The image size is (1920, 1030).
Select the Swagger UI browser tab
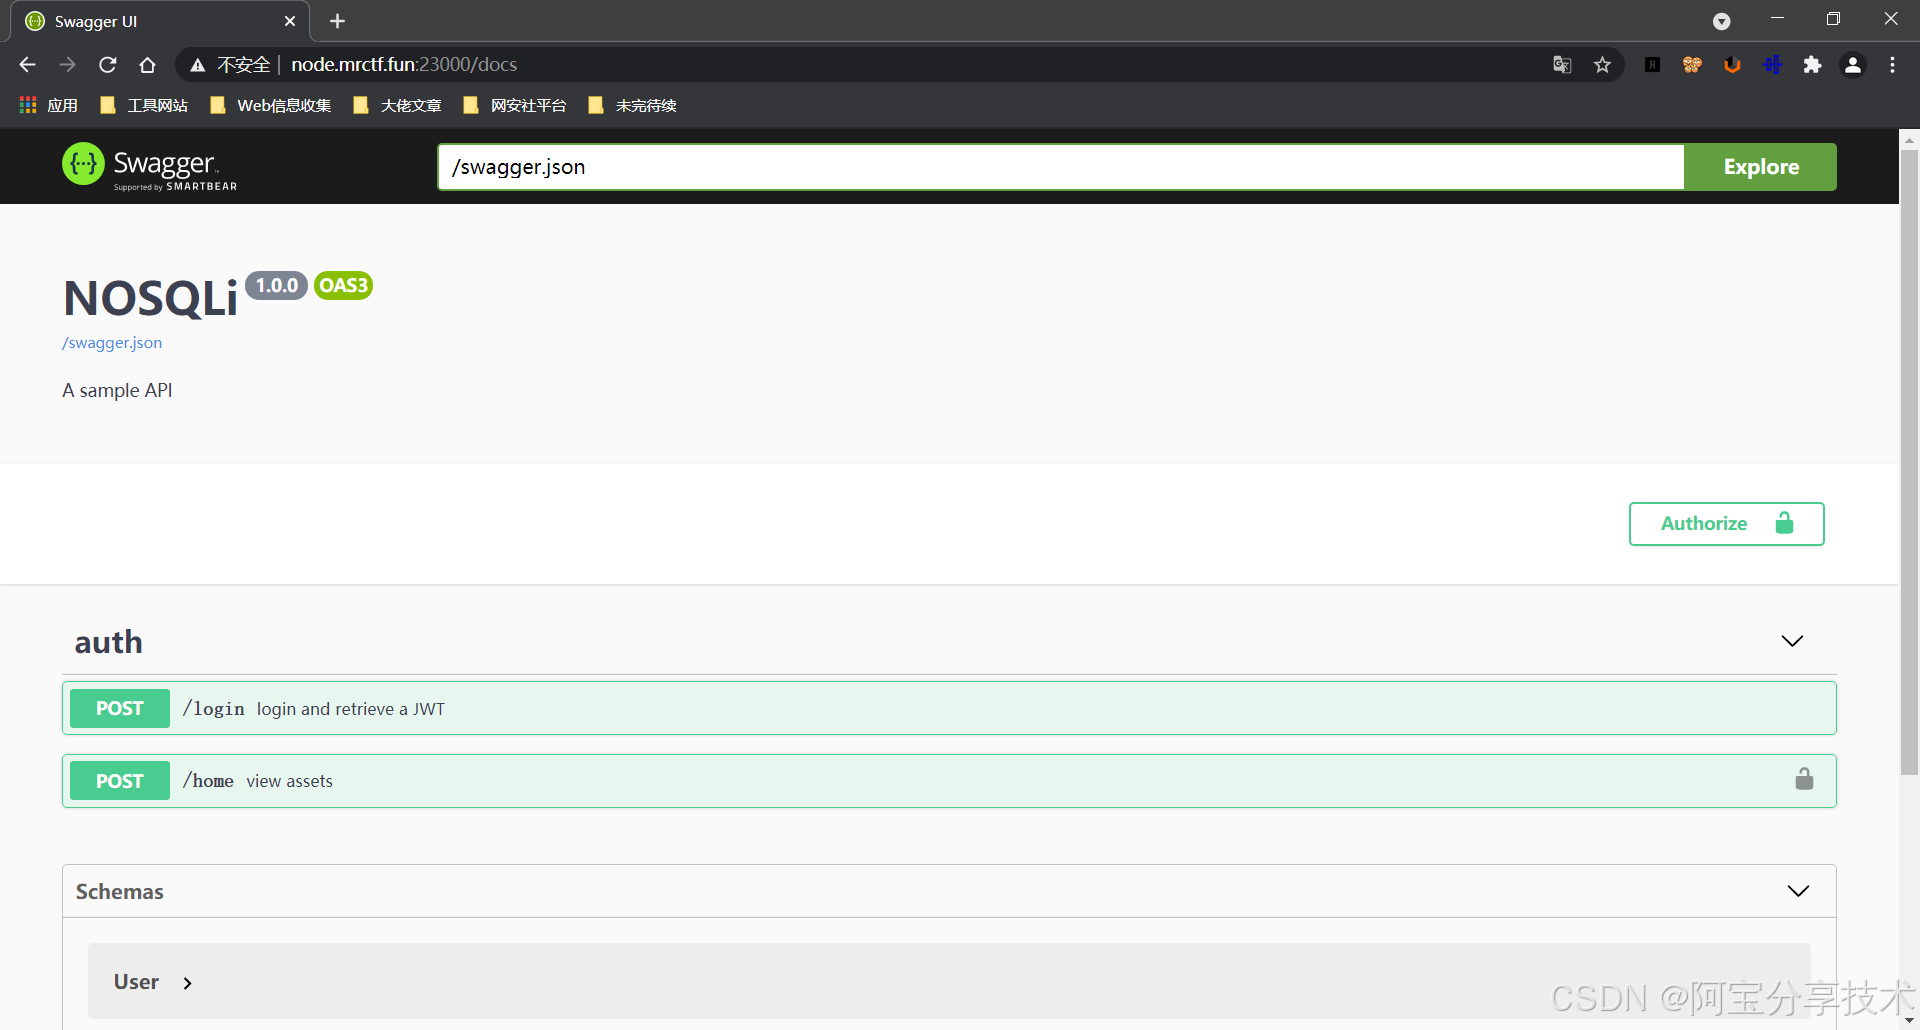point(160,21)
